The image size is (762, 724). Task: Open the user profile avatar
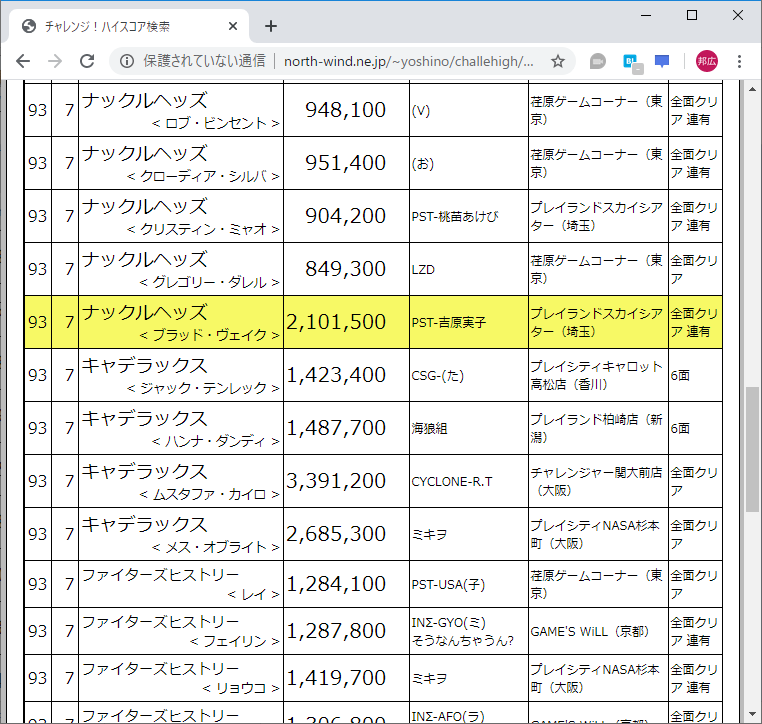707,61
